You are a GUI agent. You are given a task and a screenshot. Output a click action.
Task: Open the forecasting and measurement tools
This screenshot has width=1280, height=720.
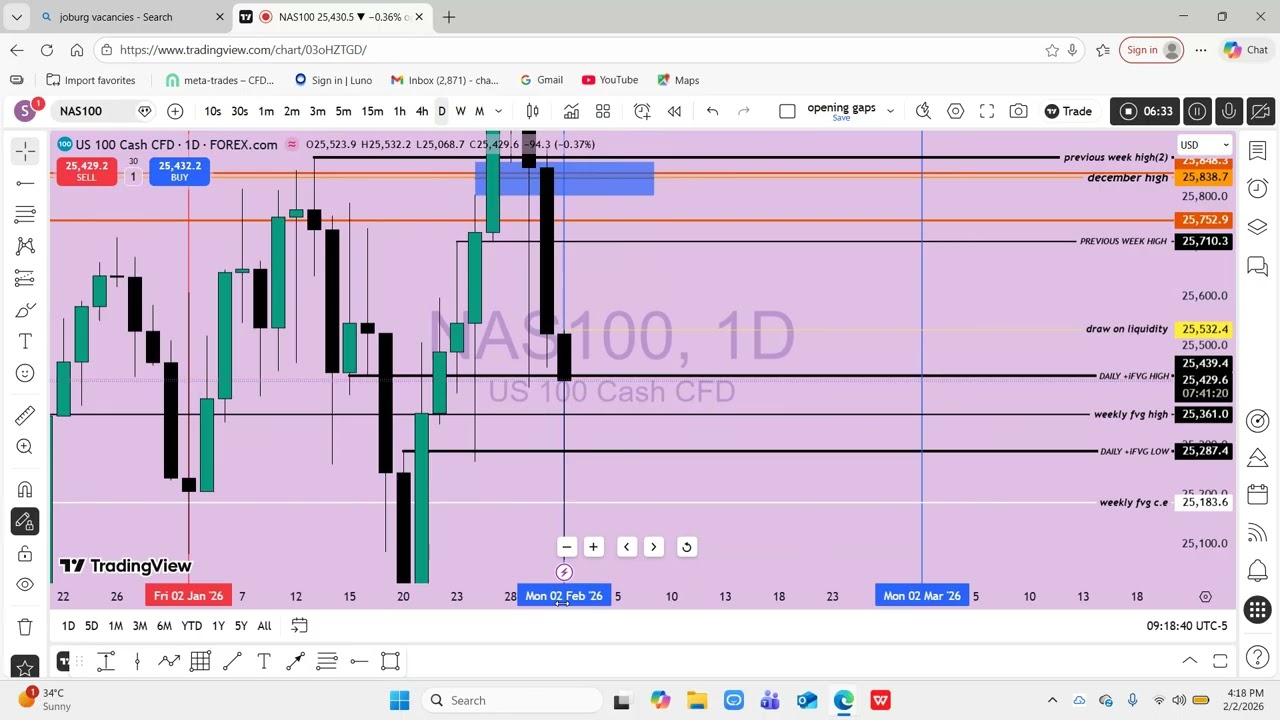point(25,278)
